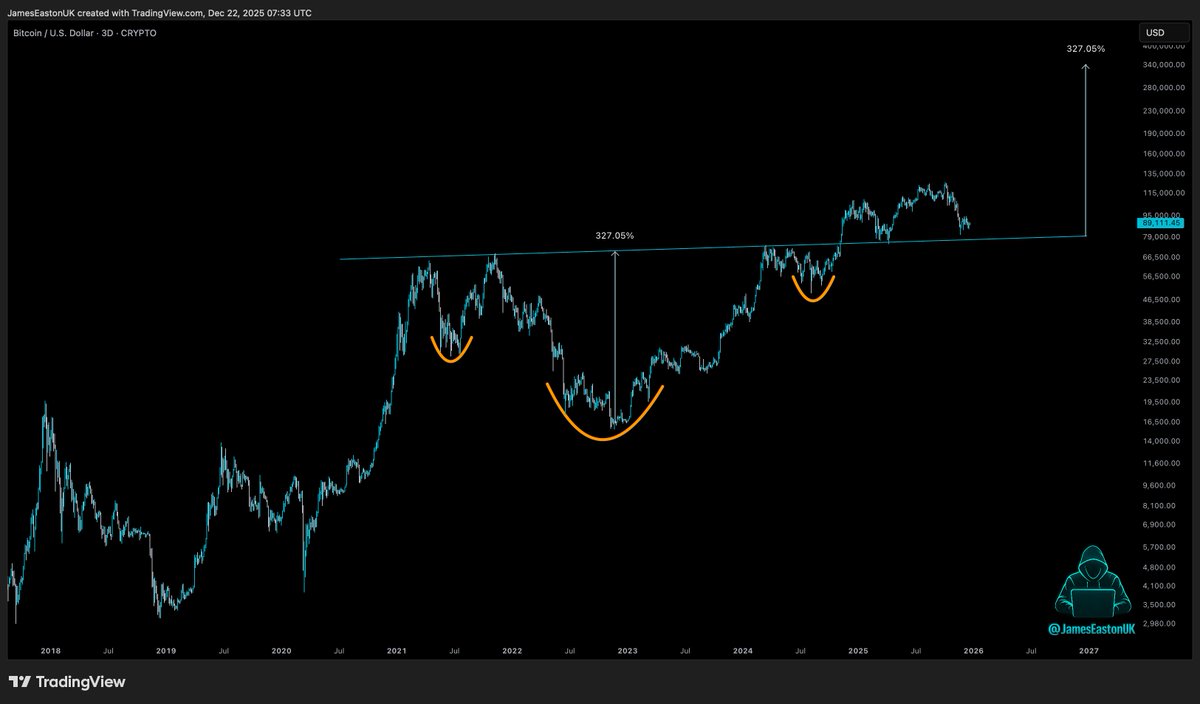
Task: Click the 2021 label on time axis
Action: tap(397, 650)
